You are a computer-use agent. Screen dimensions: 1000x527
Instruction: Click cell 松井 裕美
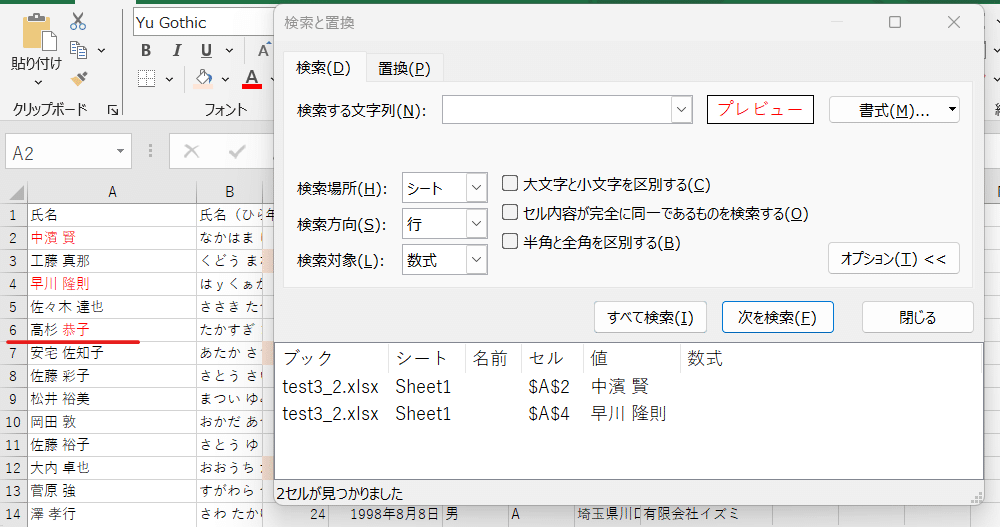pyautogui.click(x=112, y=399)
